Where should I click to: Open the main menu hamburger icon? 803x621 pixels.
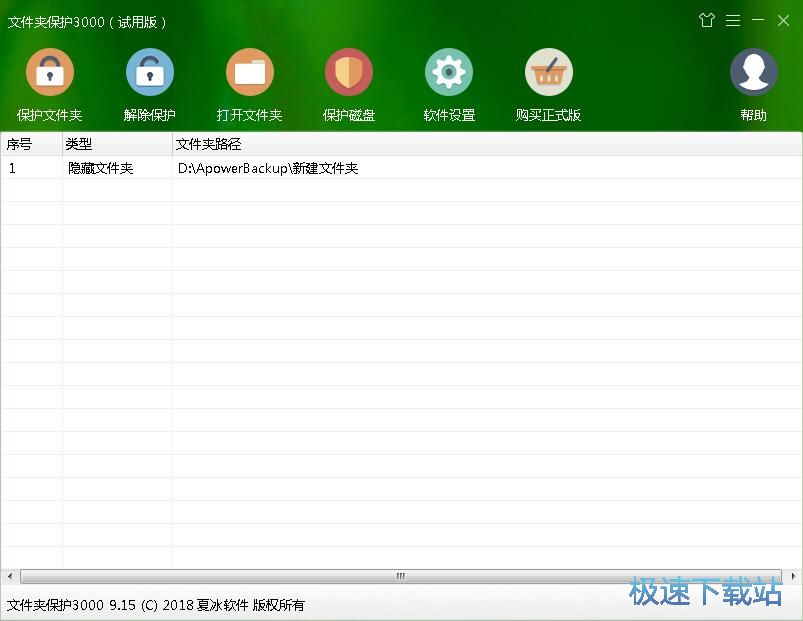pos(733,20)
